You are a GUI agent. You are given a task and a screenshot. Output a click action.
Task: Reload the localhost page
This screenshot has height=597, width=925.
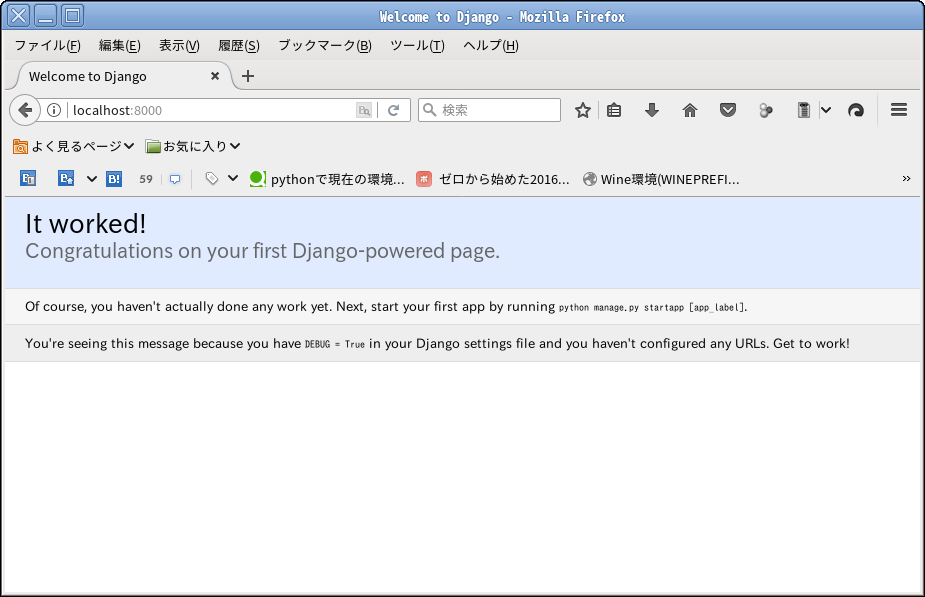[x=393, y=110]
